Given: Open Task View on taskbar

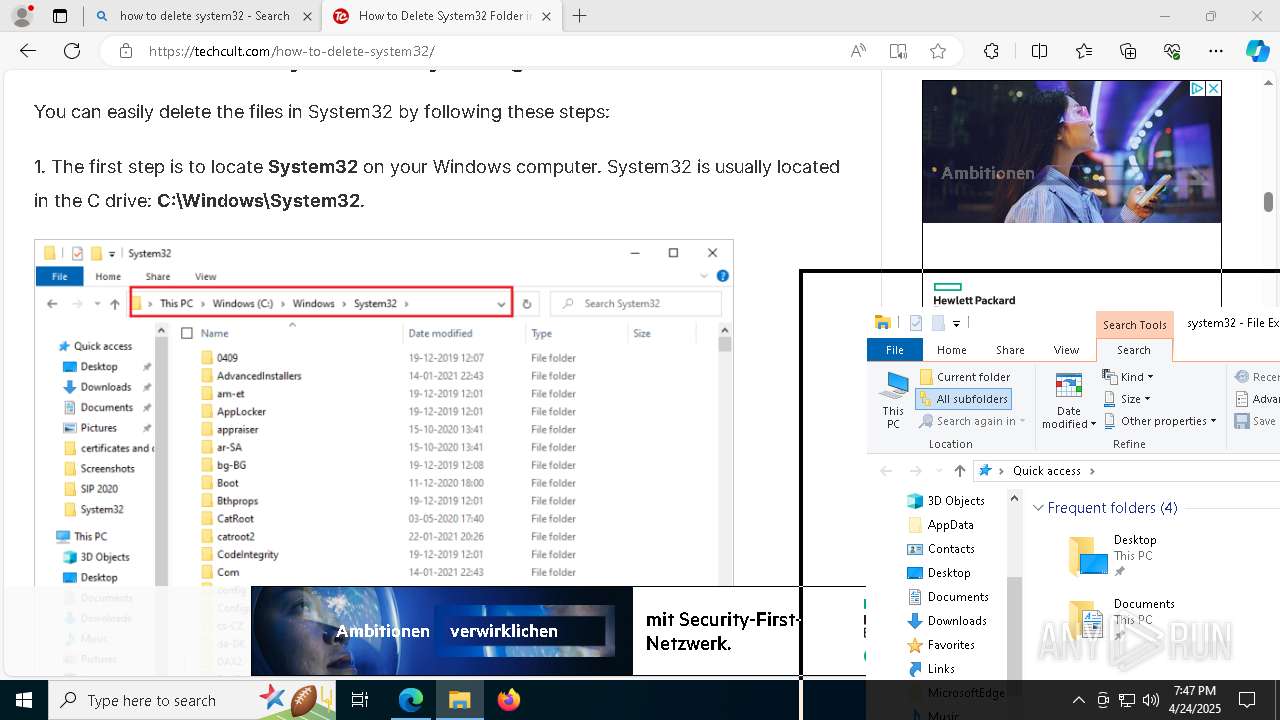Looking at the screenshot, I should pos(361,700).
